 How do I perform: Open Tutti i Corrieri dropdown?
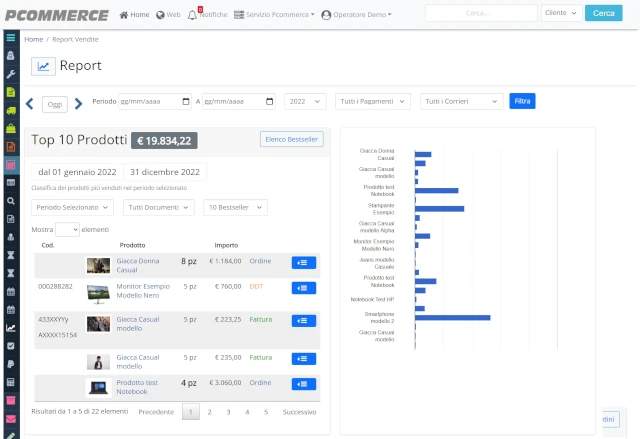point(461,102)
